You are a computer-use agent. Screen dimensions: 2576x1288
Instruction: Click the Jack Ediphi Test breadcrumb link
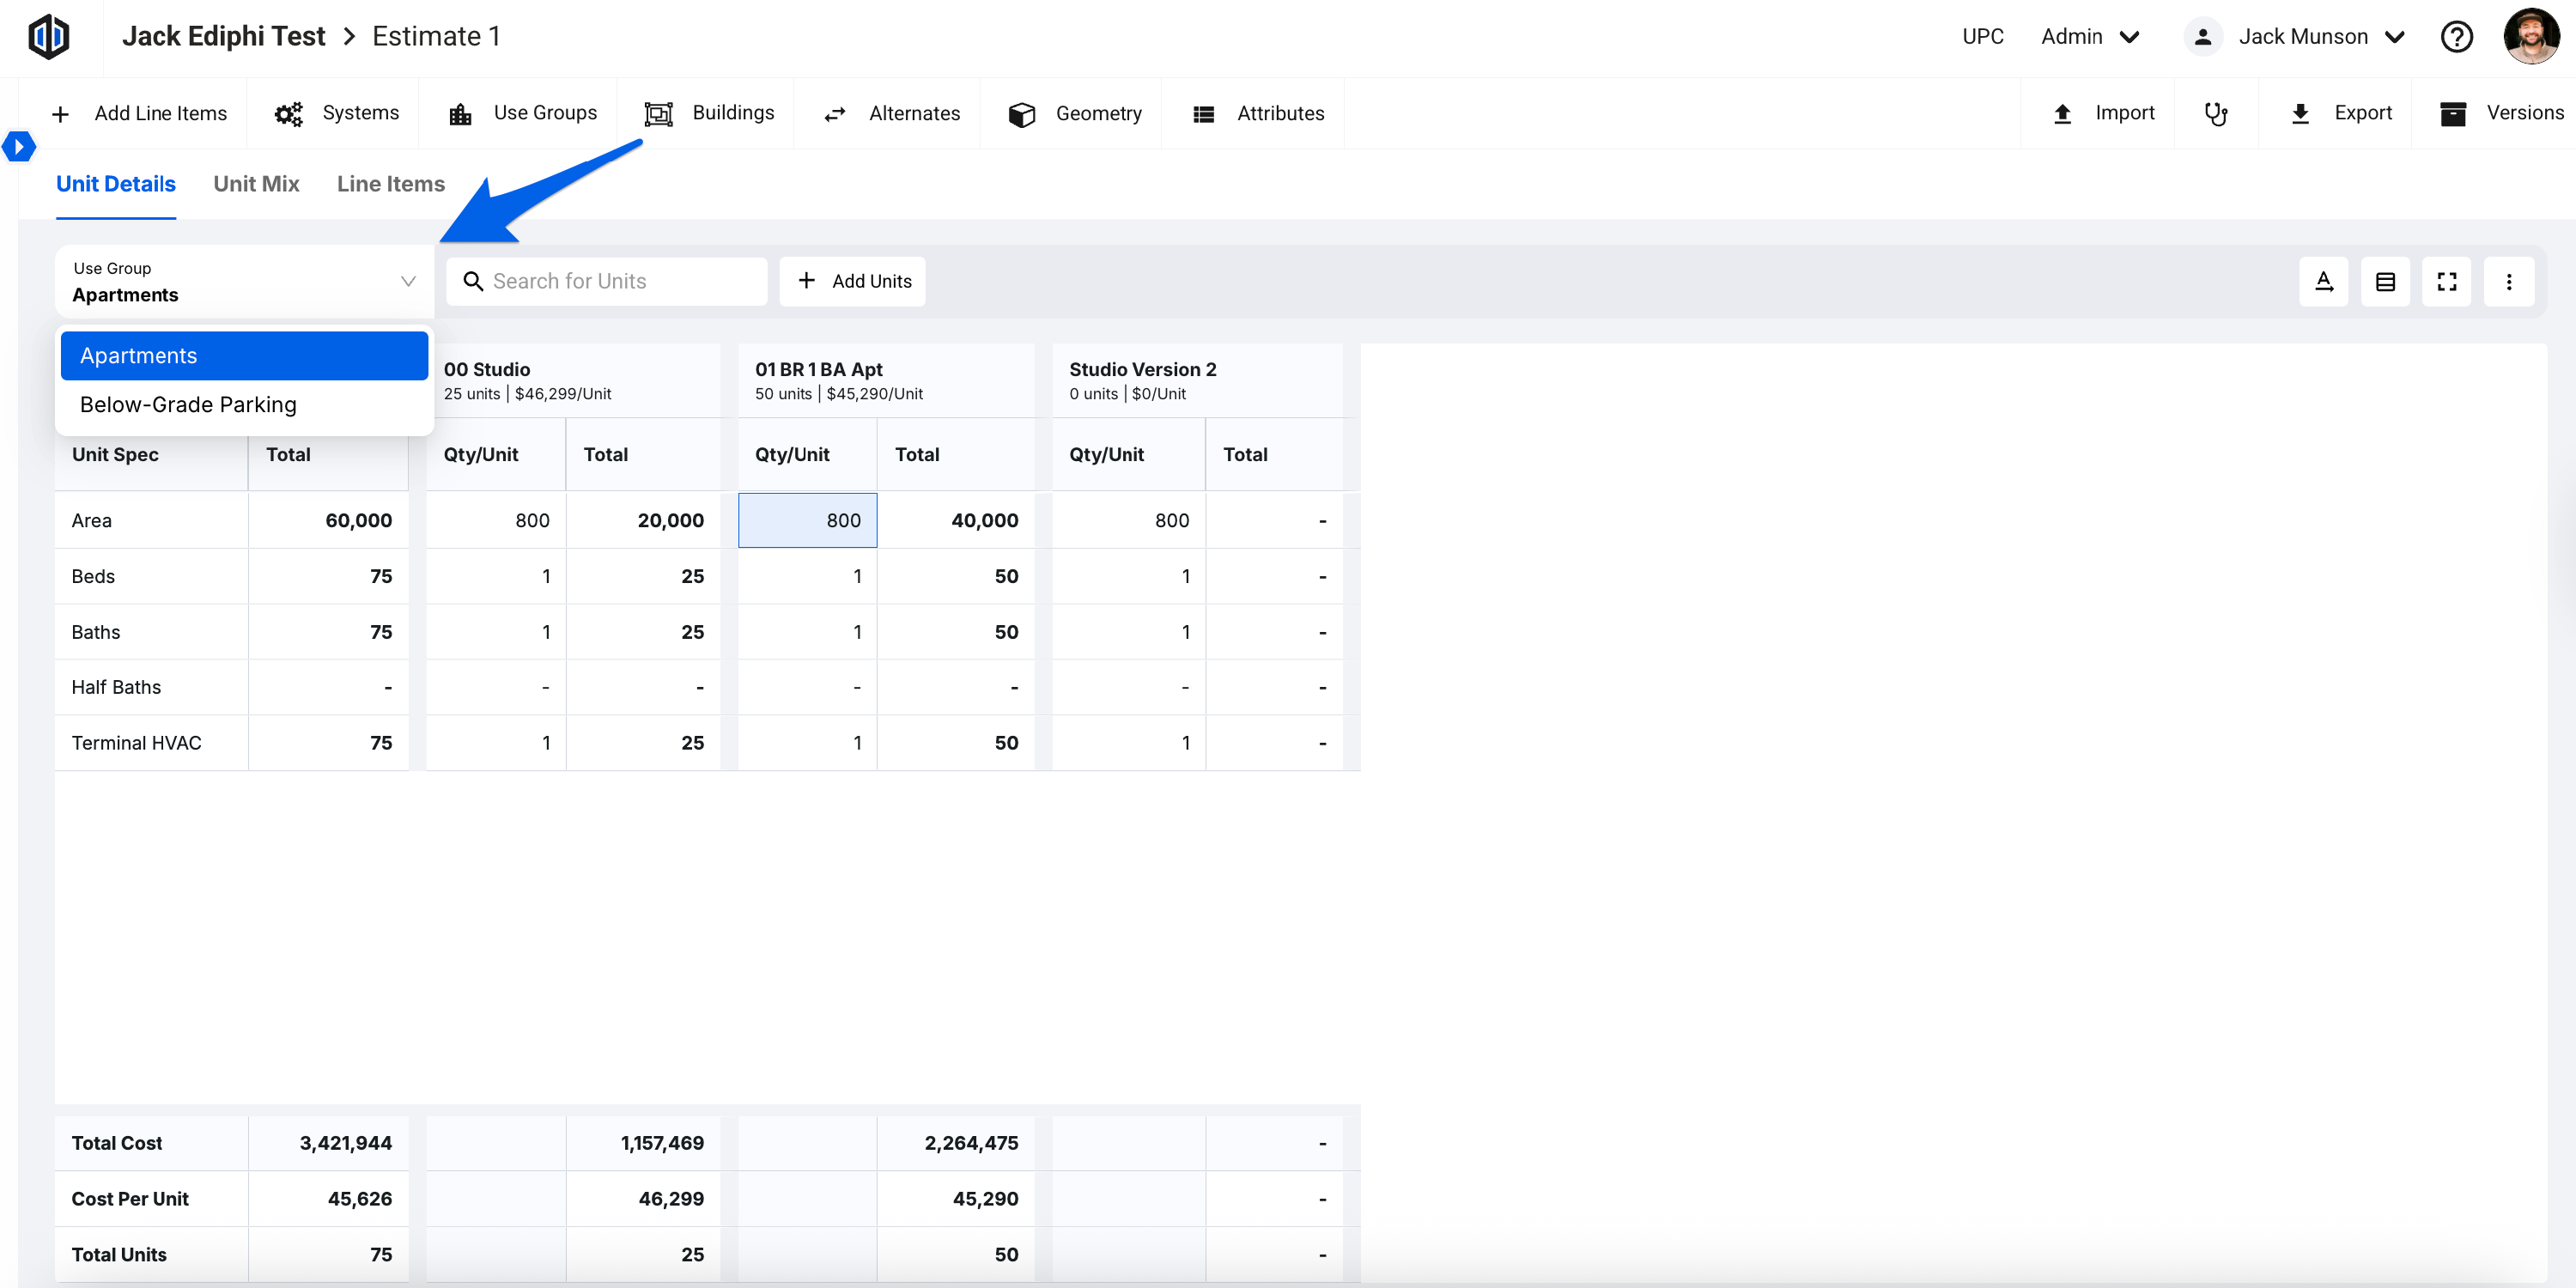223,37
